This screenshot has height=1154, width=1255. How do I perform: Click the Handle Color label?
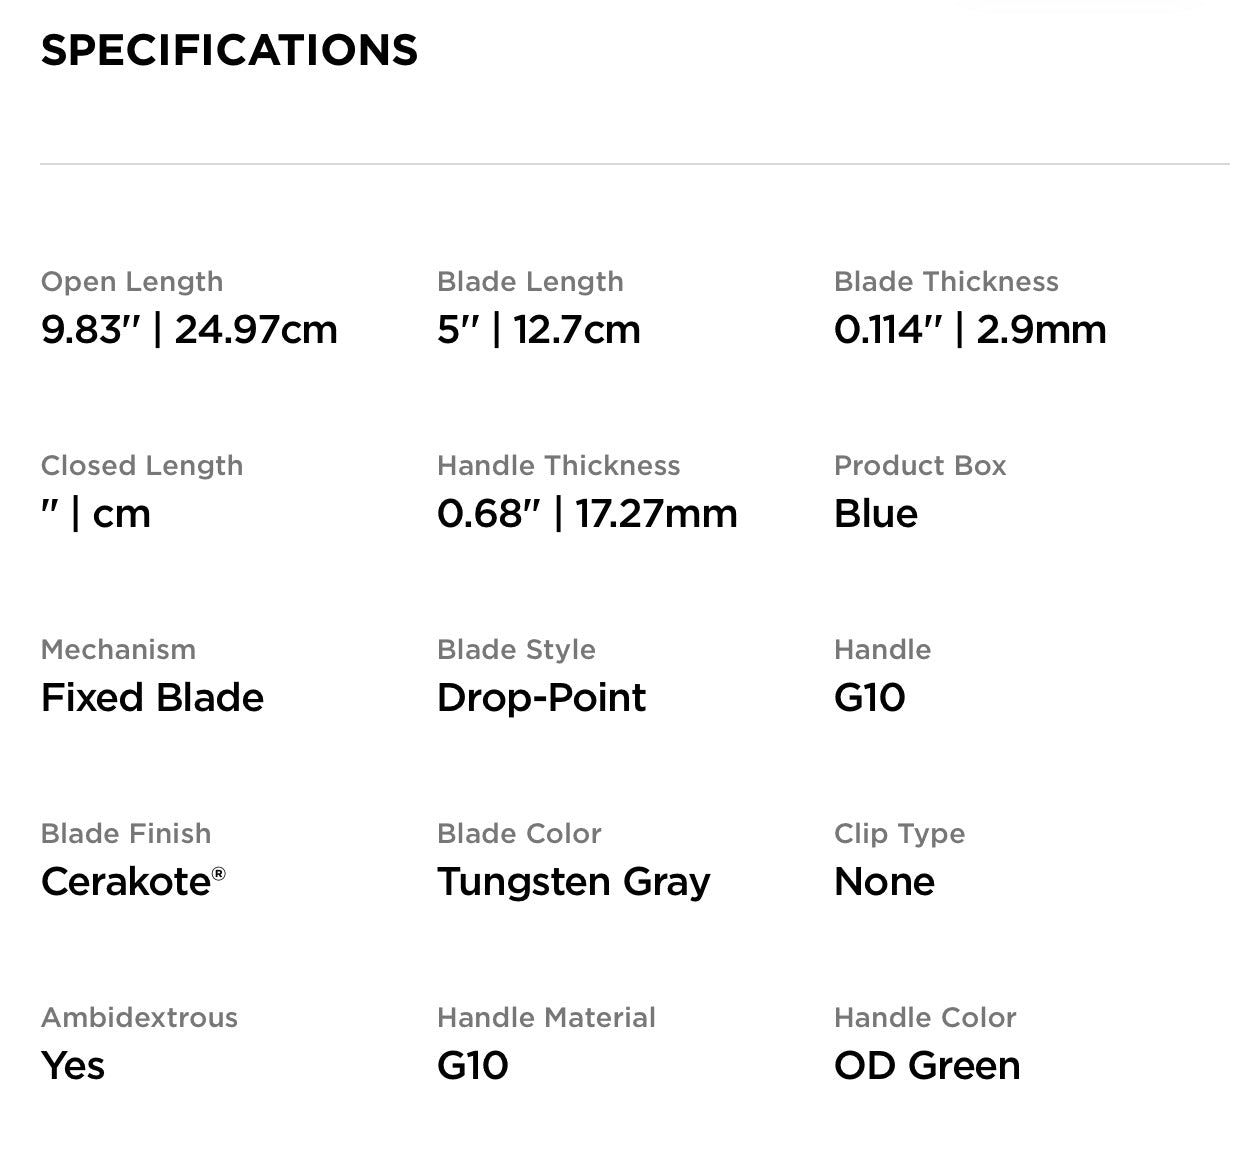click(x=925, y=1018)
